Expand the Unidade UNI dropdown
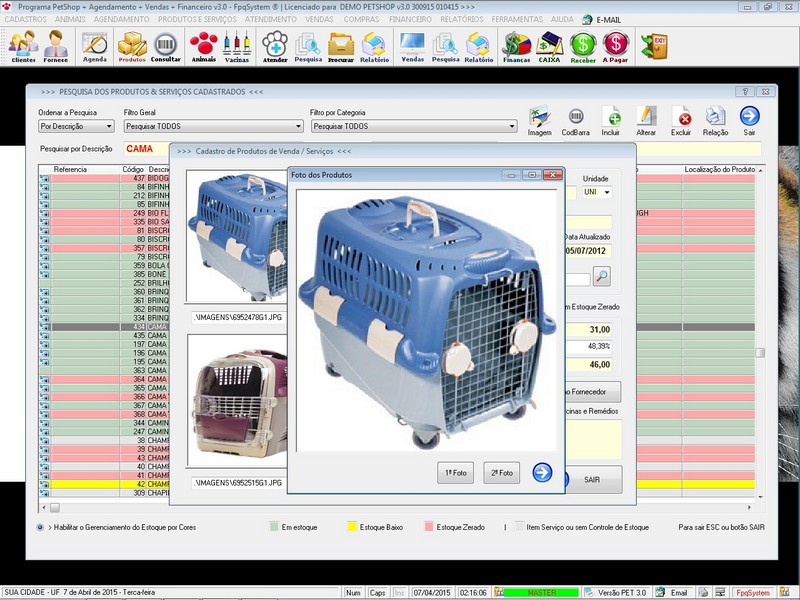 [607, 192]
